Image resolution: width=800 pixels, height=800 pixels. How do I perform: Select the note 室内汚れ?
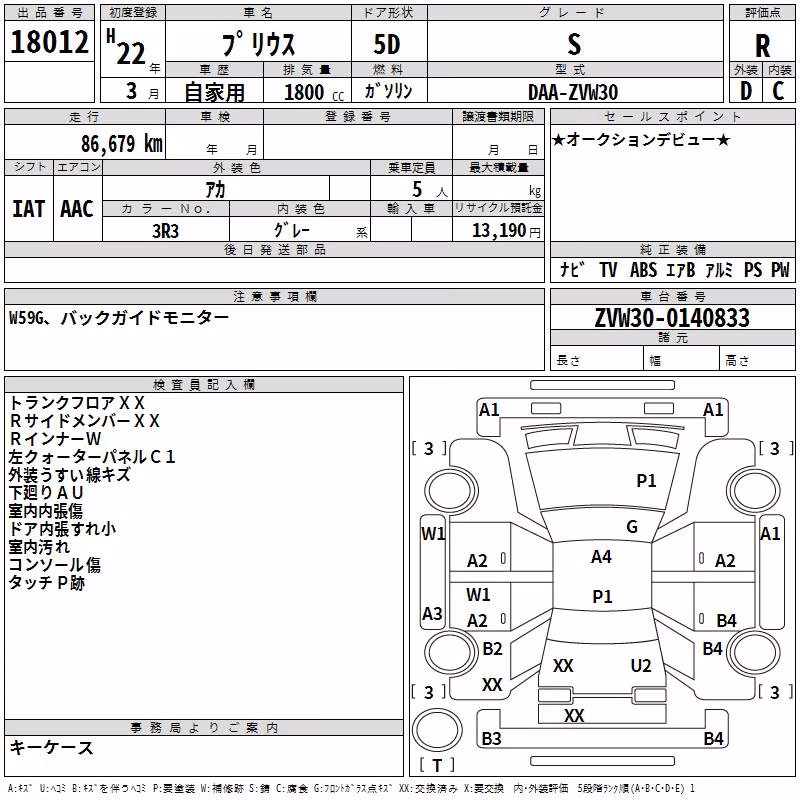tap(39, 547)
